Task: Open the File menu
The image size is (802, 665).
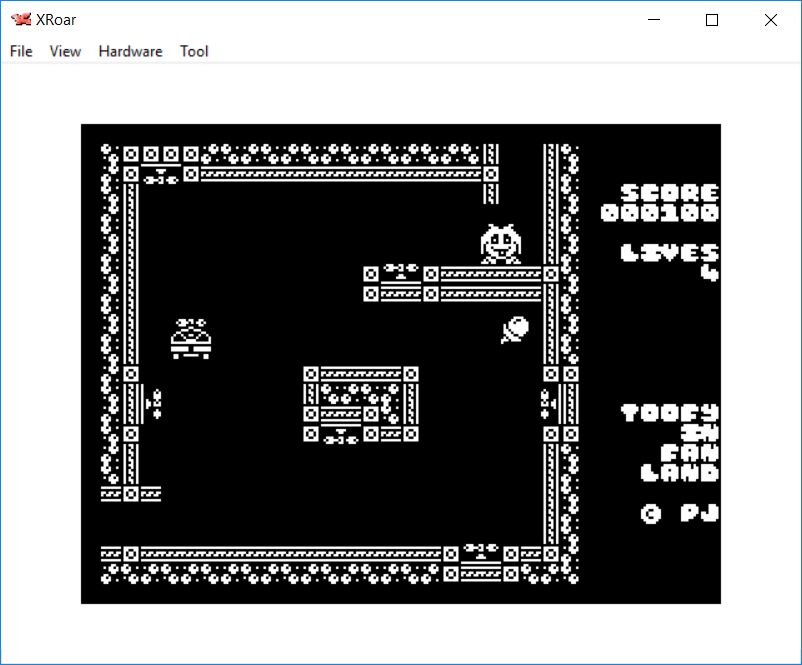Action: tap(21, 51)
